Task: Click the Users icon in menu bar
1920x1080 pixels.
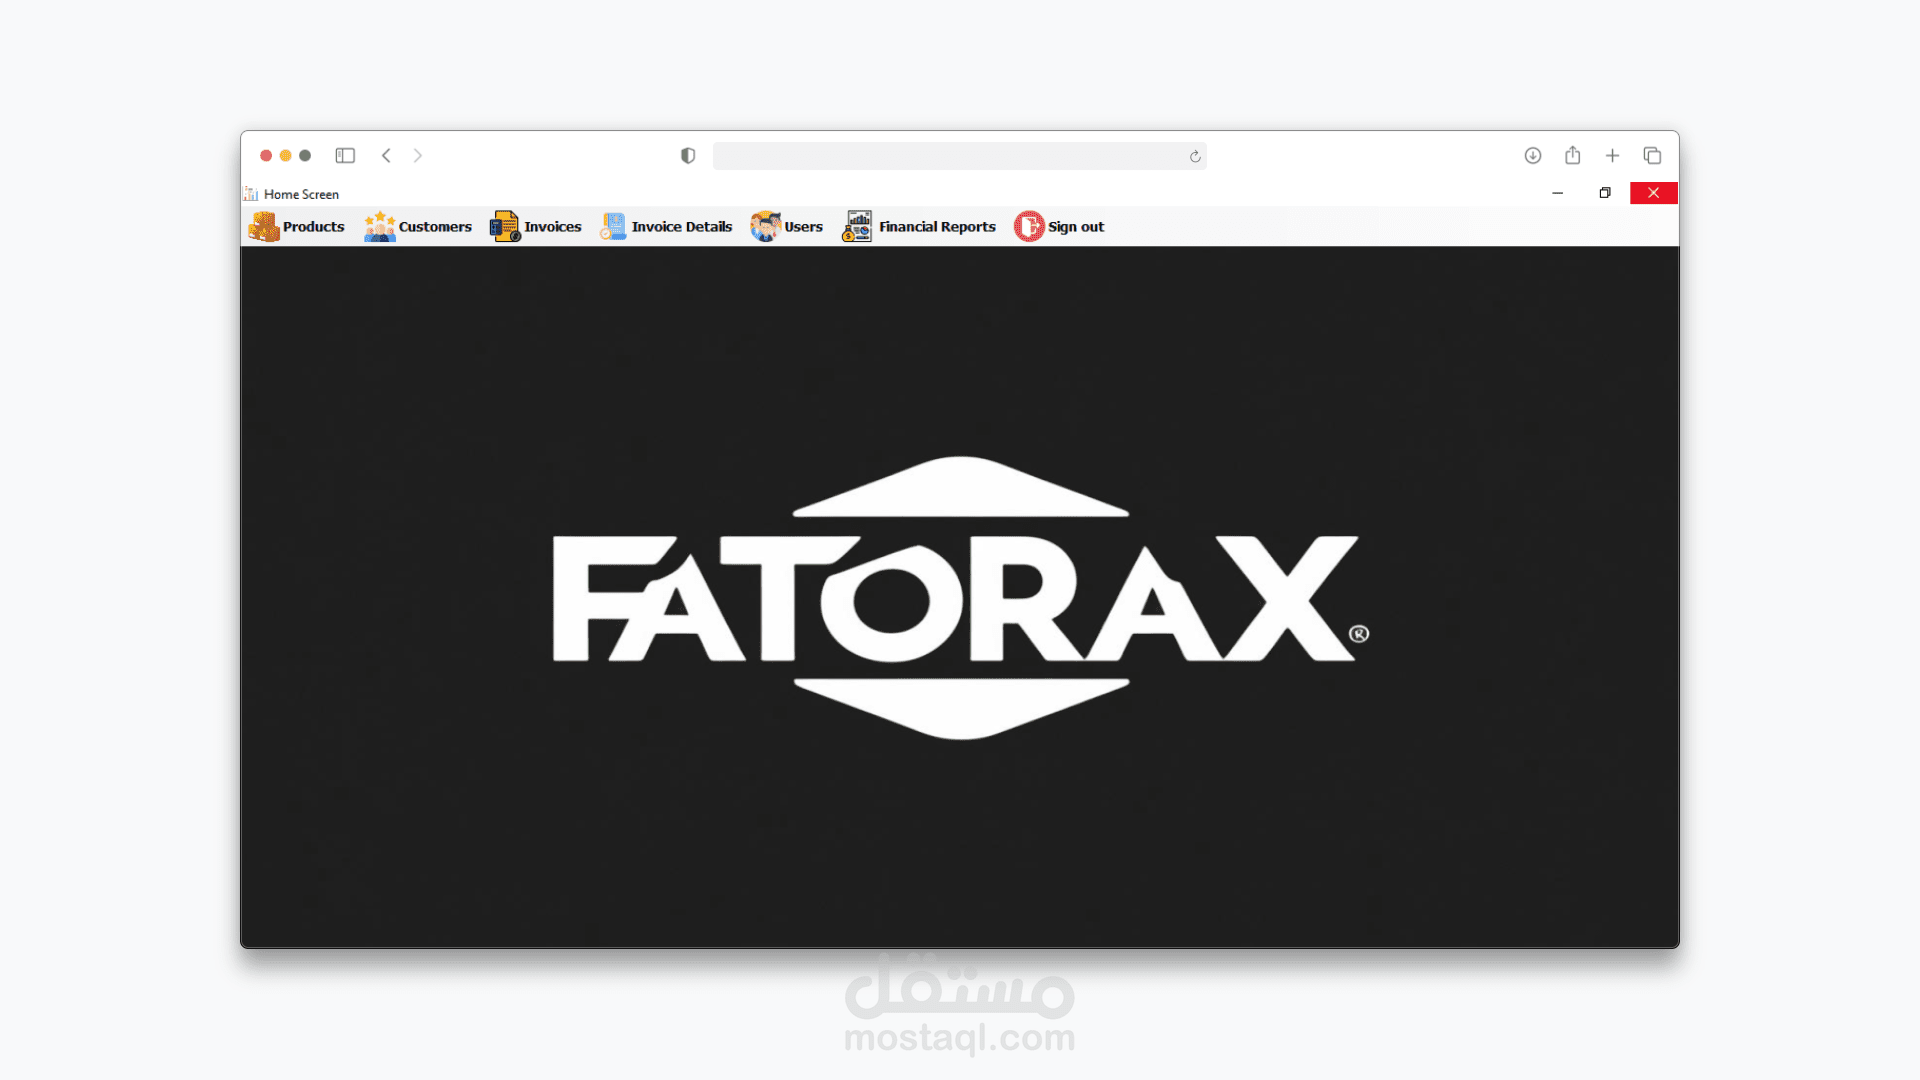Action: click(766, 227)
